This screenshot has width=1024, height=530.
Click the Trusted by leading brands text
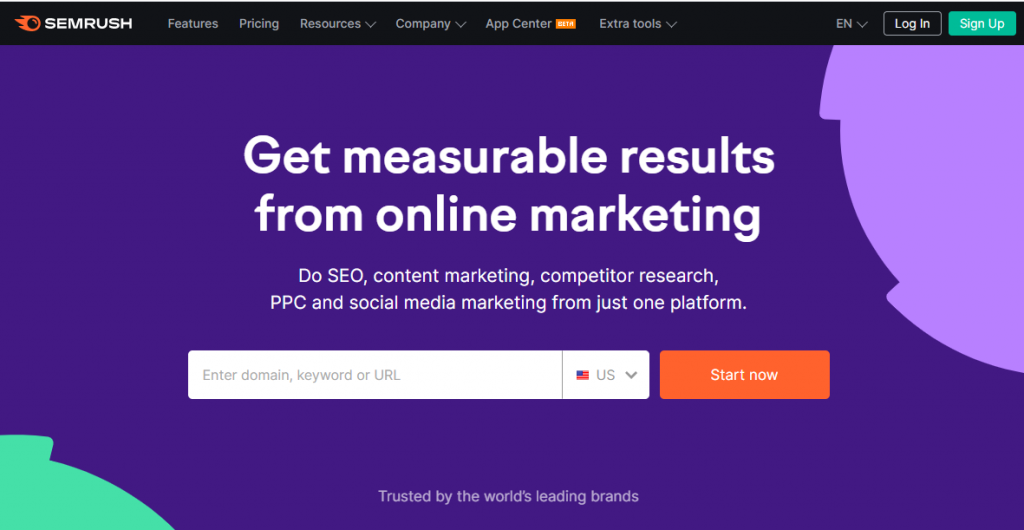[x=508, y=496]
